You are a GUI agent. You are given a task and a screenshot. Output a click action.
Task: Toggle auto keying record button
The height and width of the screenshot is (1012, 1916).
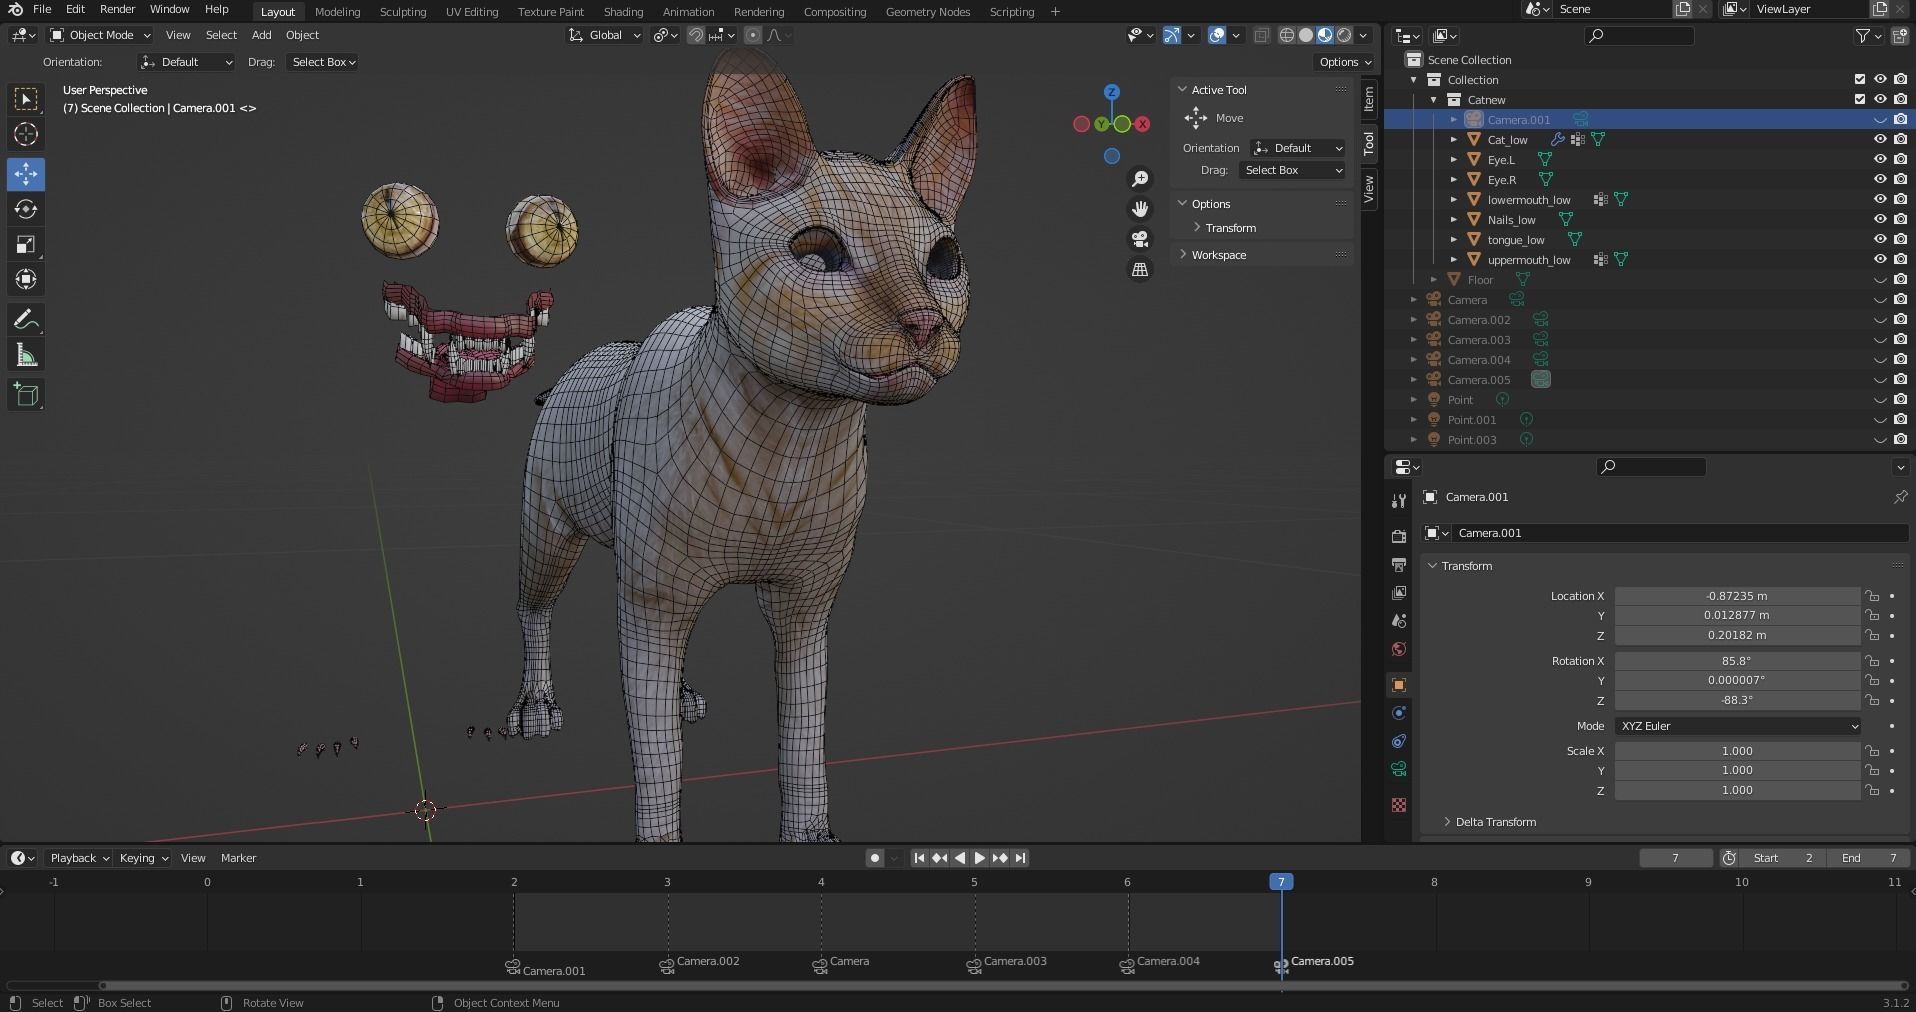point(875,858)
